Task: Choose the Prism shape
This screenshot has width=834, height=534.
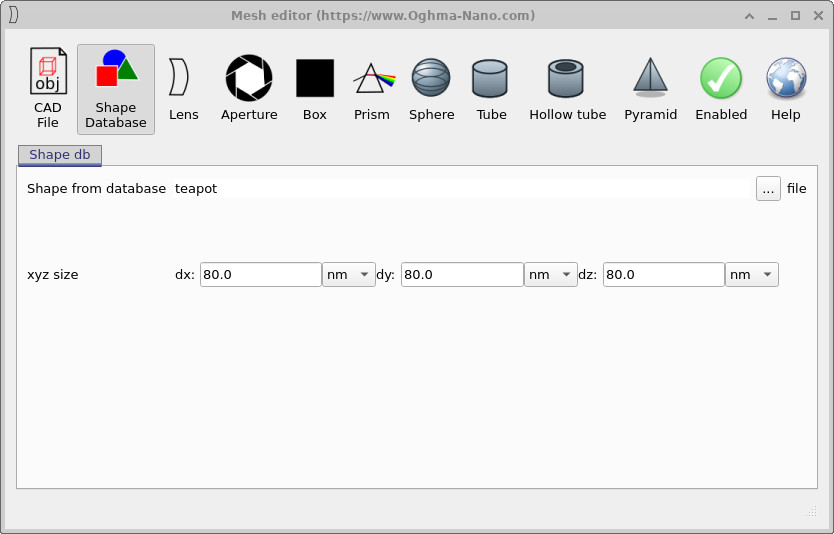Action: click(372, 89)
